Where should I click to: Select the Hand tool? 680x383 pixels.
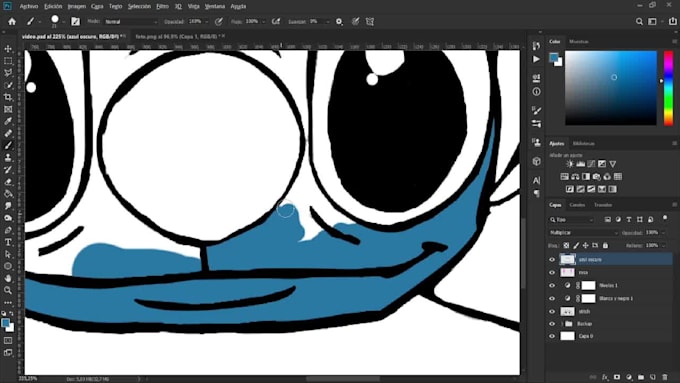[x=8, y=278]
